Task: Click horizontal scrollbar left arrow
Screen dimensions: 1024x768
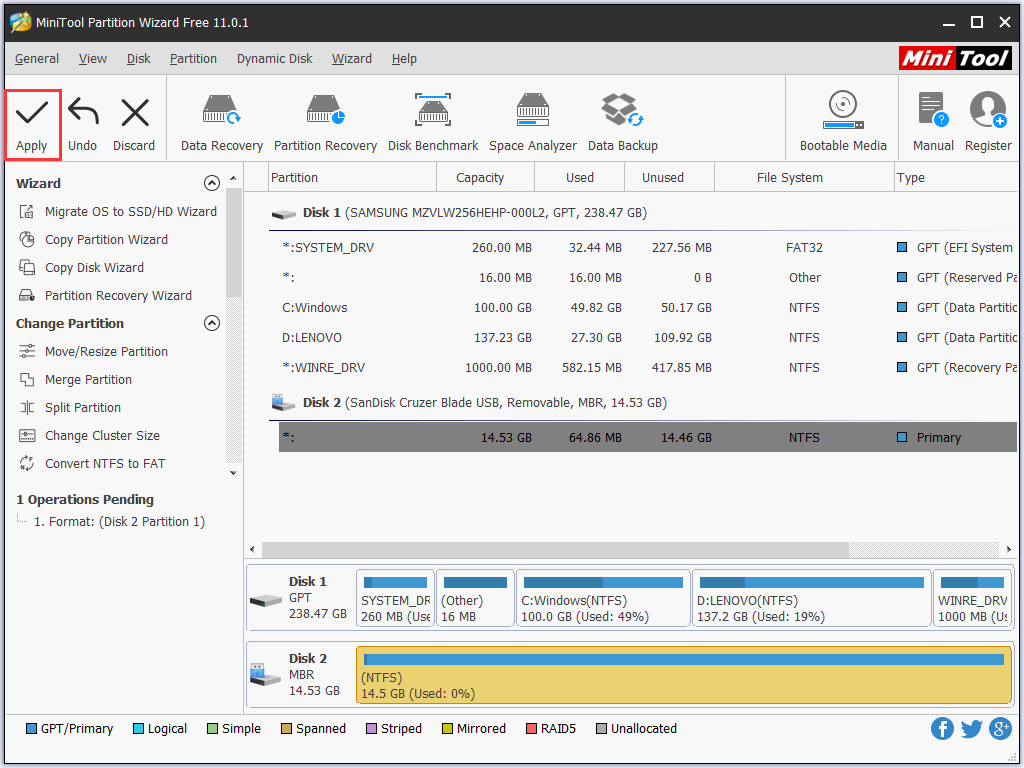Action: point(253,549)
